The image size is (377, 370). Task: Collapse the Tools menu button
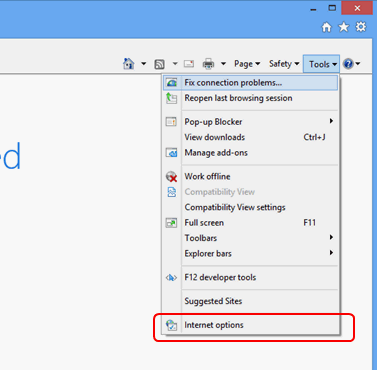tap(321, 64)
